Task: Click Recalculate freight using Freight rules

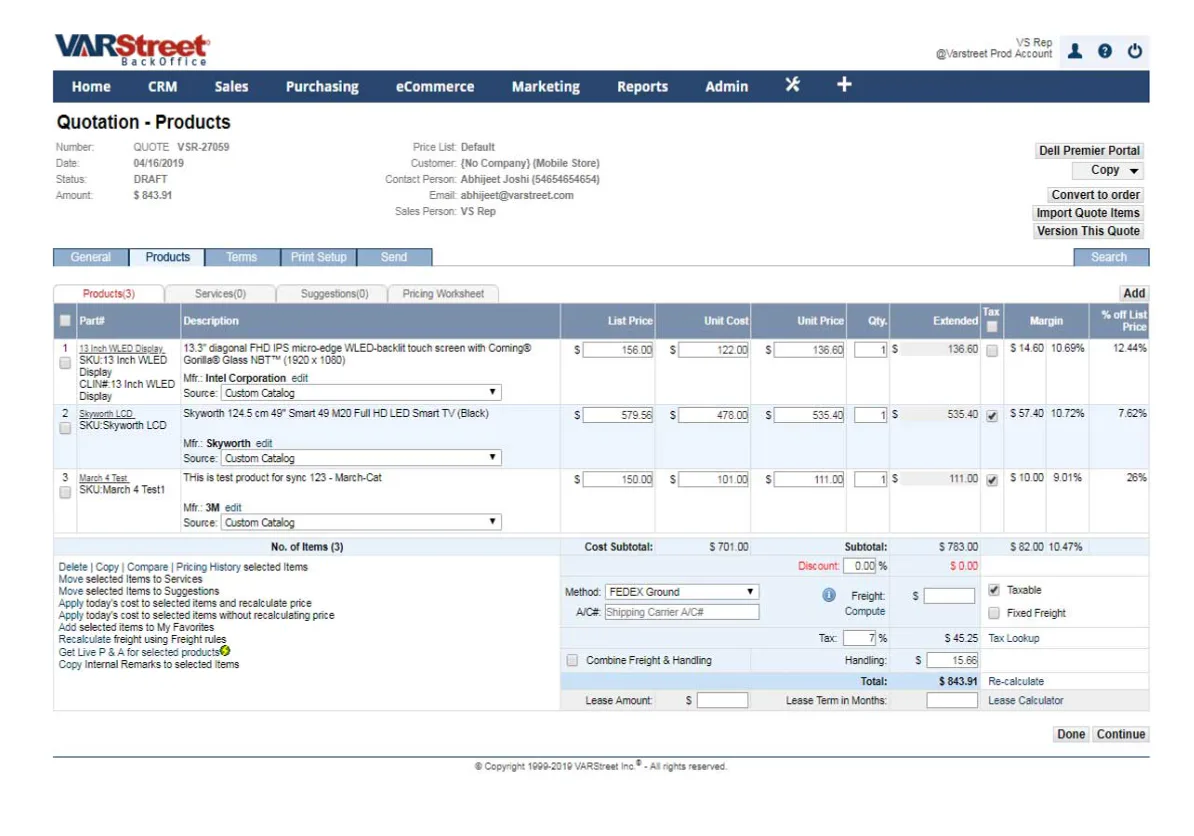Action: [142, 640]
